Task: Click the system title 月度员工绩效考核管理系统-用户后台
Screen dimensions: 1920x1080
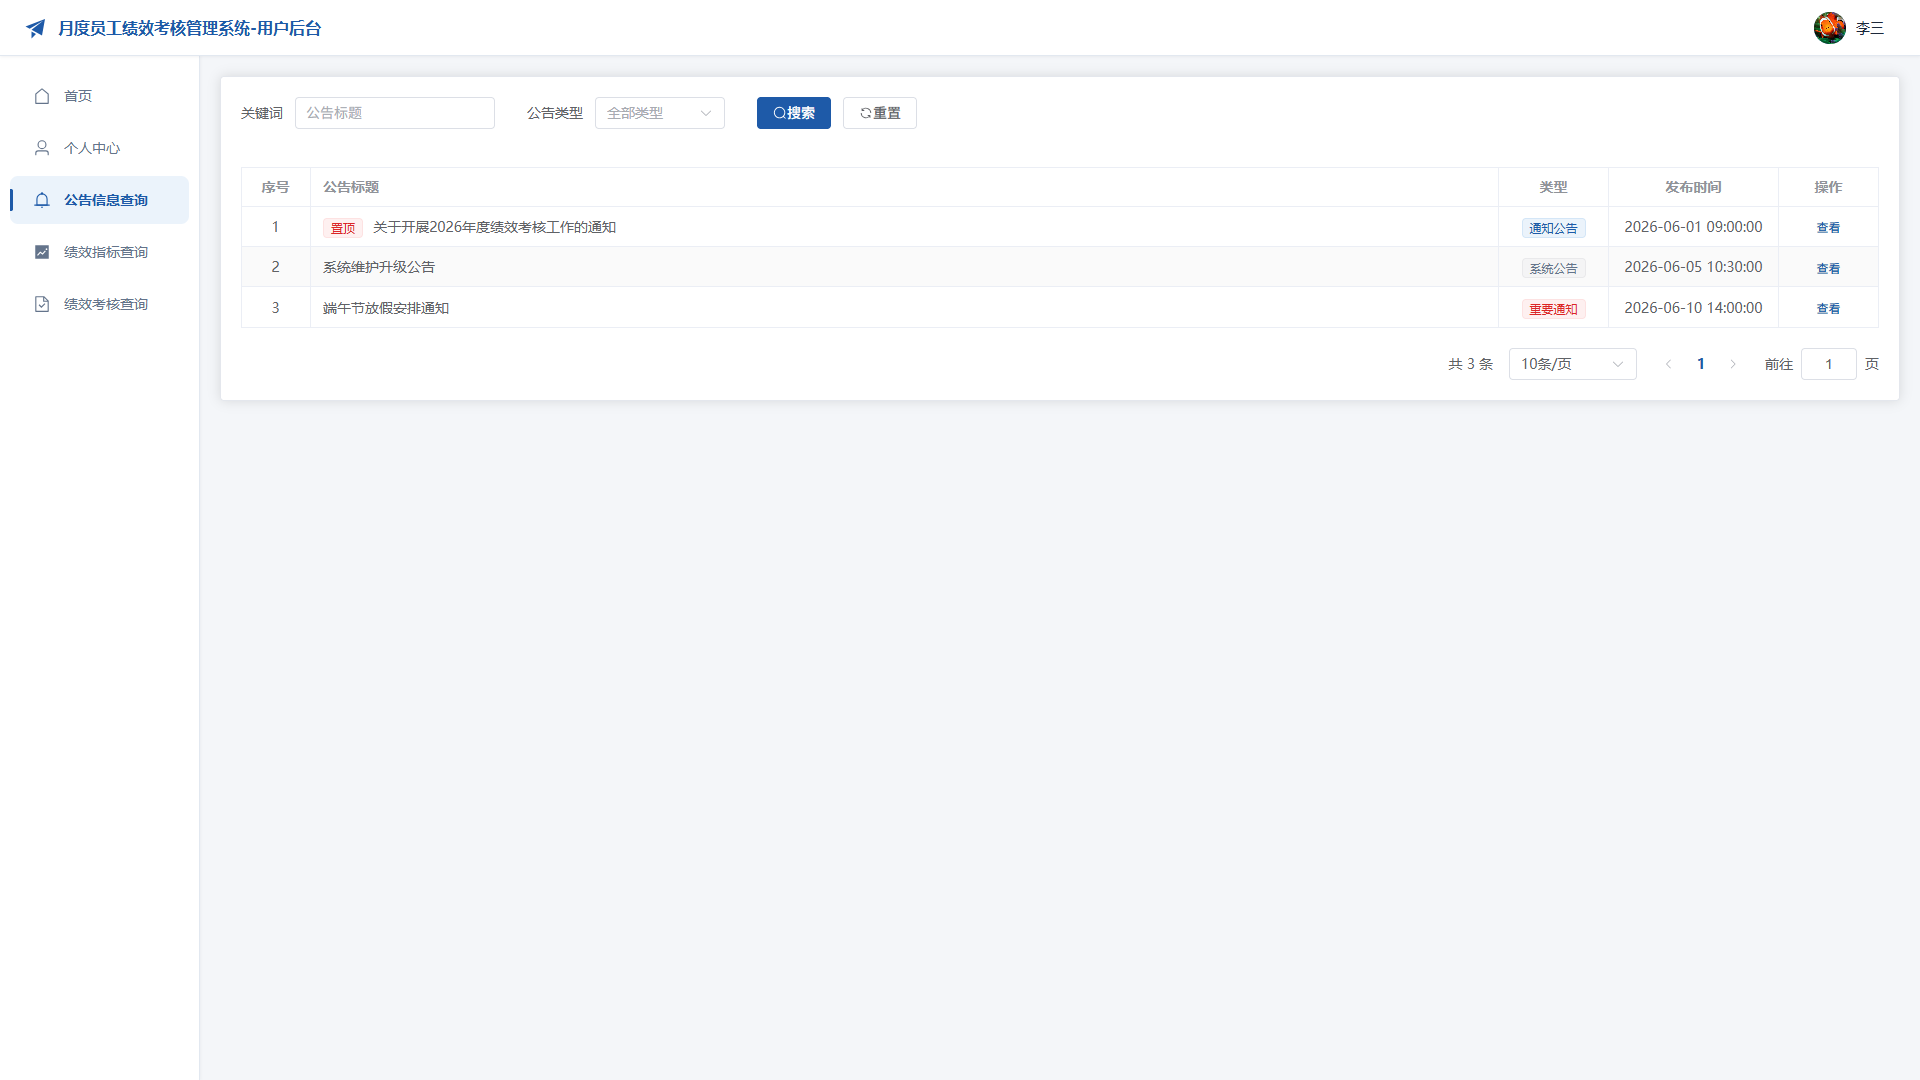Action: pyautogui.click(x=190, y=28)
